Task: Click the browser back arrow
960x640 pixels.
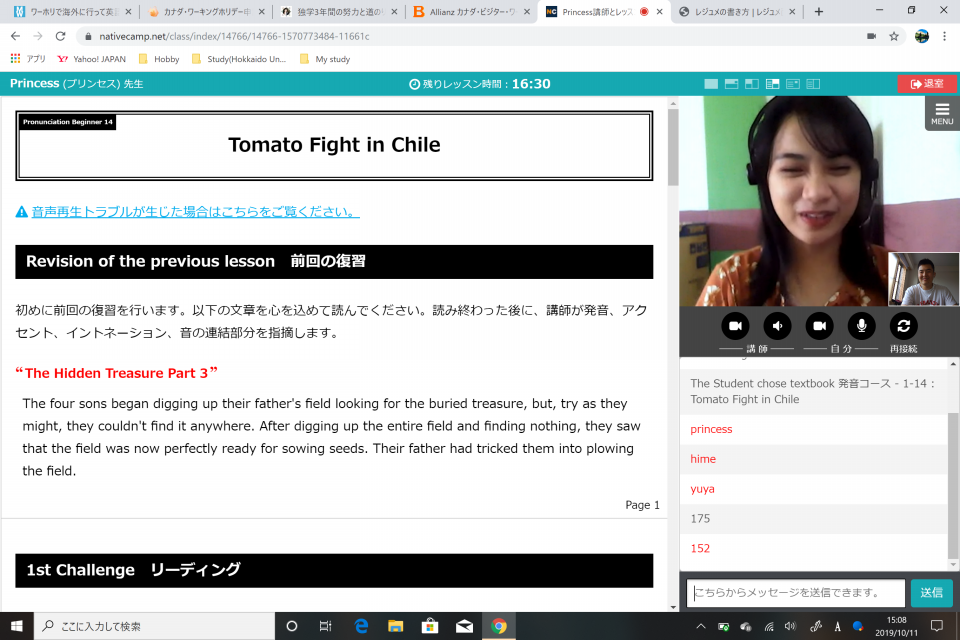Action: click(15, 36)
